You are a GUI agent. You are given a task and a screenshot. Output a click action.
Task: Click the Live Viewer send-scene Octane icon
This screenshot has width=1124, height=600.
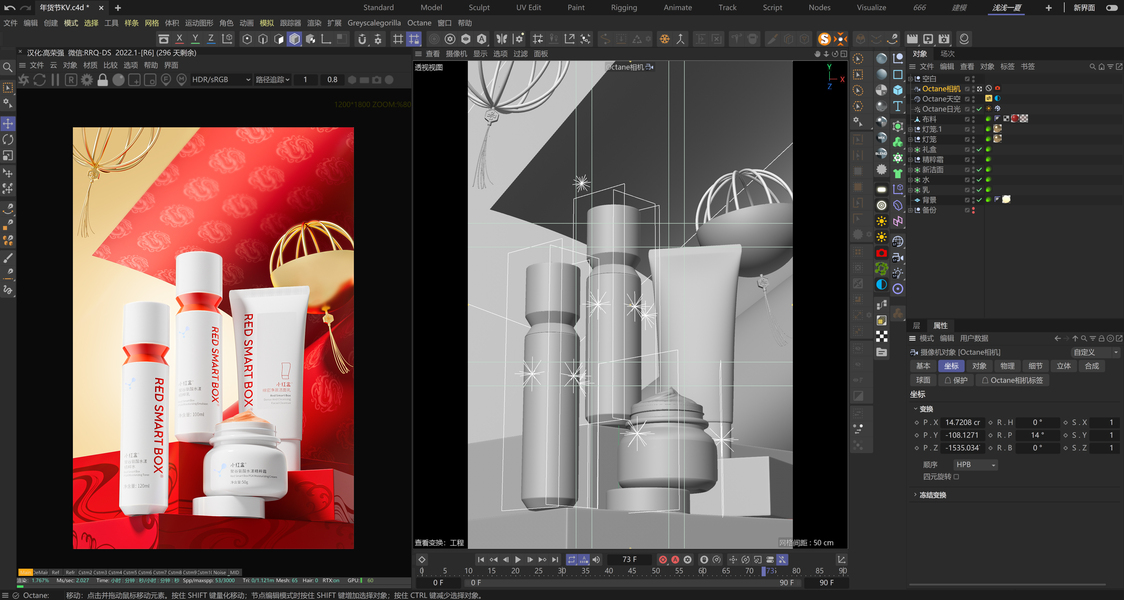coord(24,80)
